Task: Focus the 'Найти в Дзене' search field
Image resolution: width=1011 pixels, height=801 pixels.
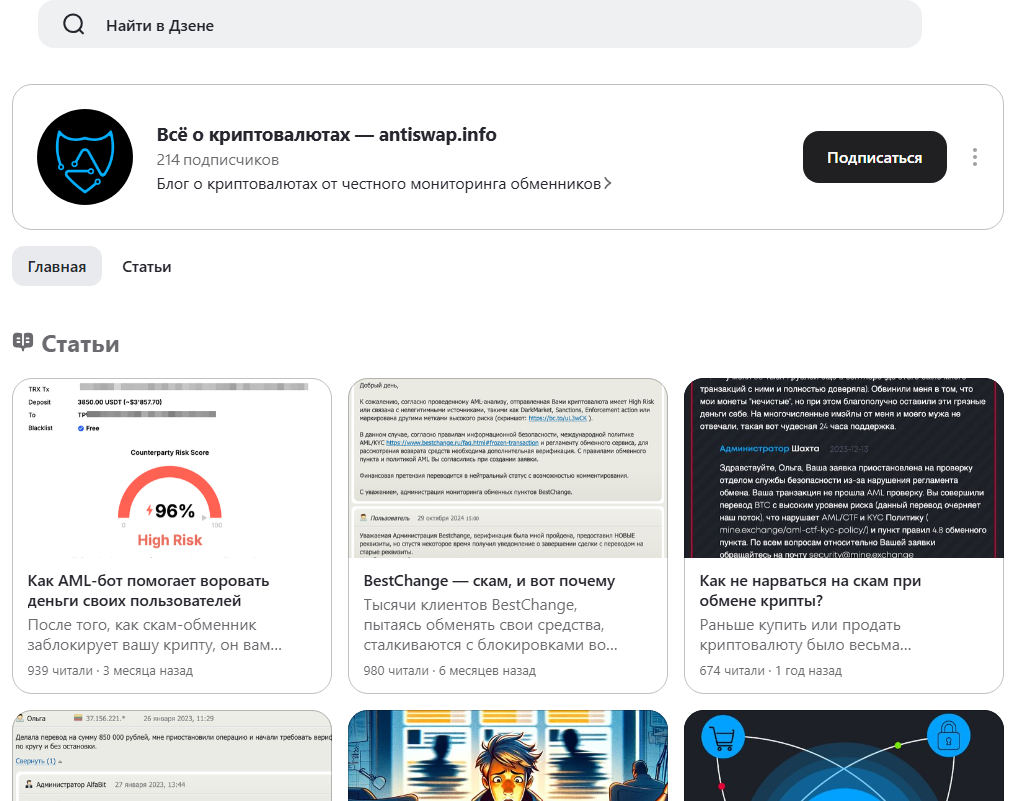Action: tap(480, 24)
